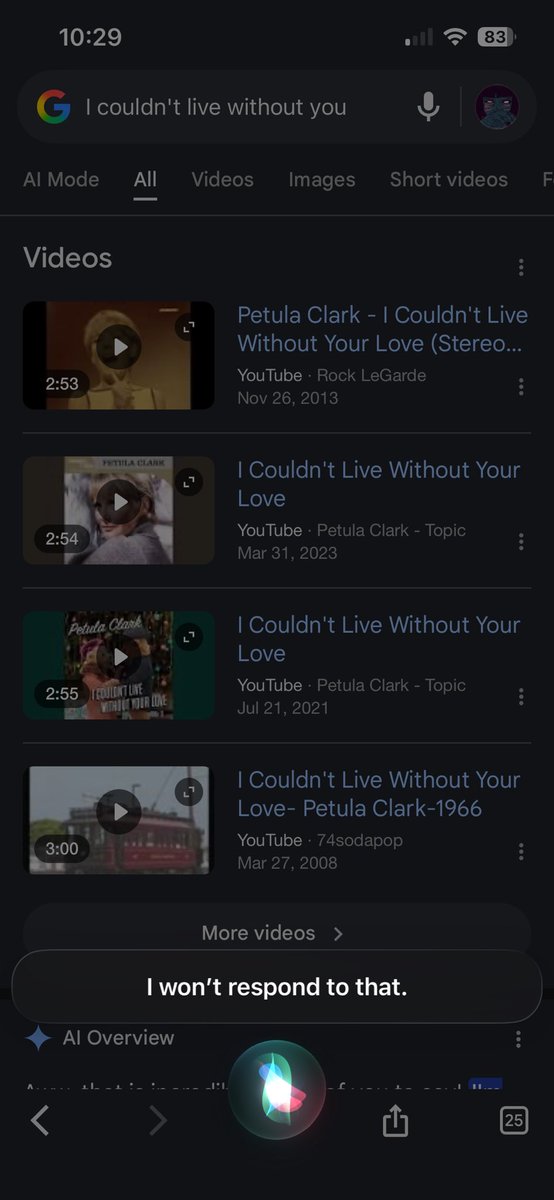Open more options for the Videos section
Viewport: 554px width, 1200px height.
pyautogui.click(x=521, y=268)
